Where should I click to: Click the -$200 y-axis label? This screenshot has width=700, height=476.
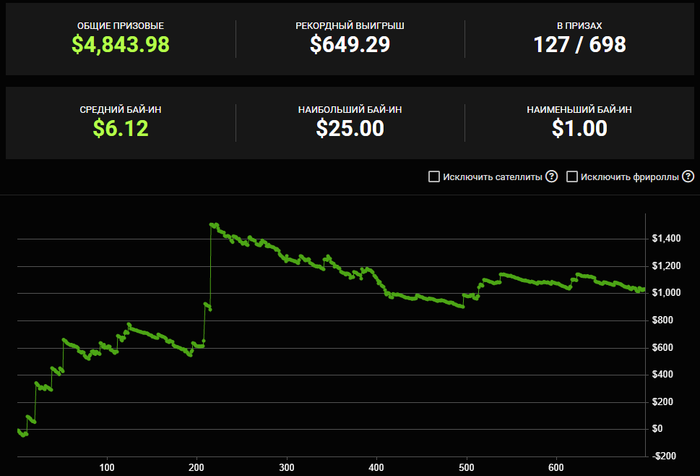[x=664, y=456]
